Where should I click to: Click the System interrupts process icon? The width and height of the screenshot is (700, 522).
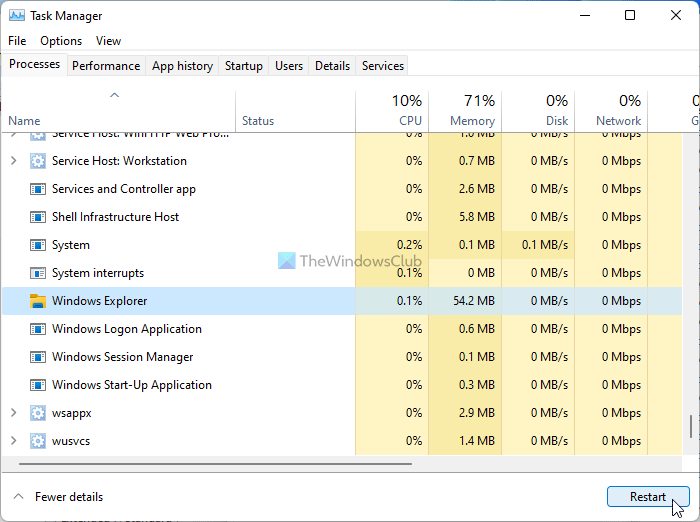pyautogui.click(x=38, y=273)
